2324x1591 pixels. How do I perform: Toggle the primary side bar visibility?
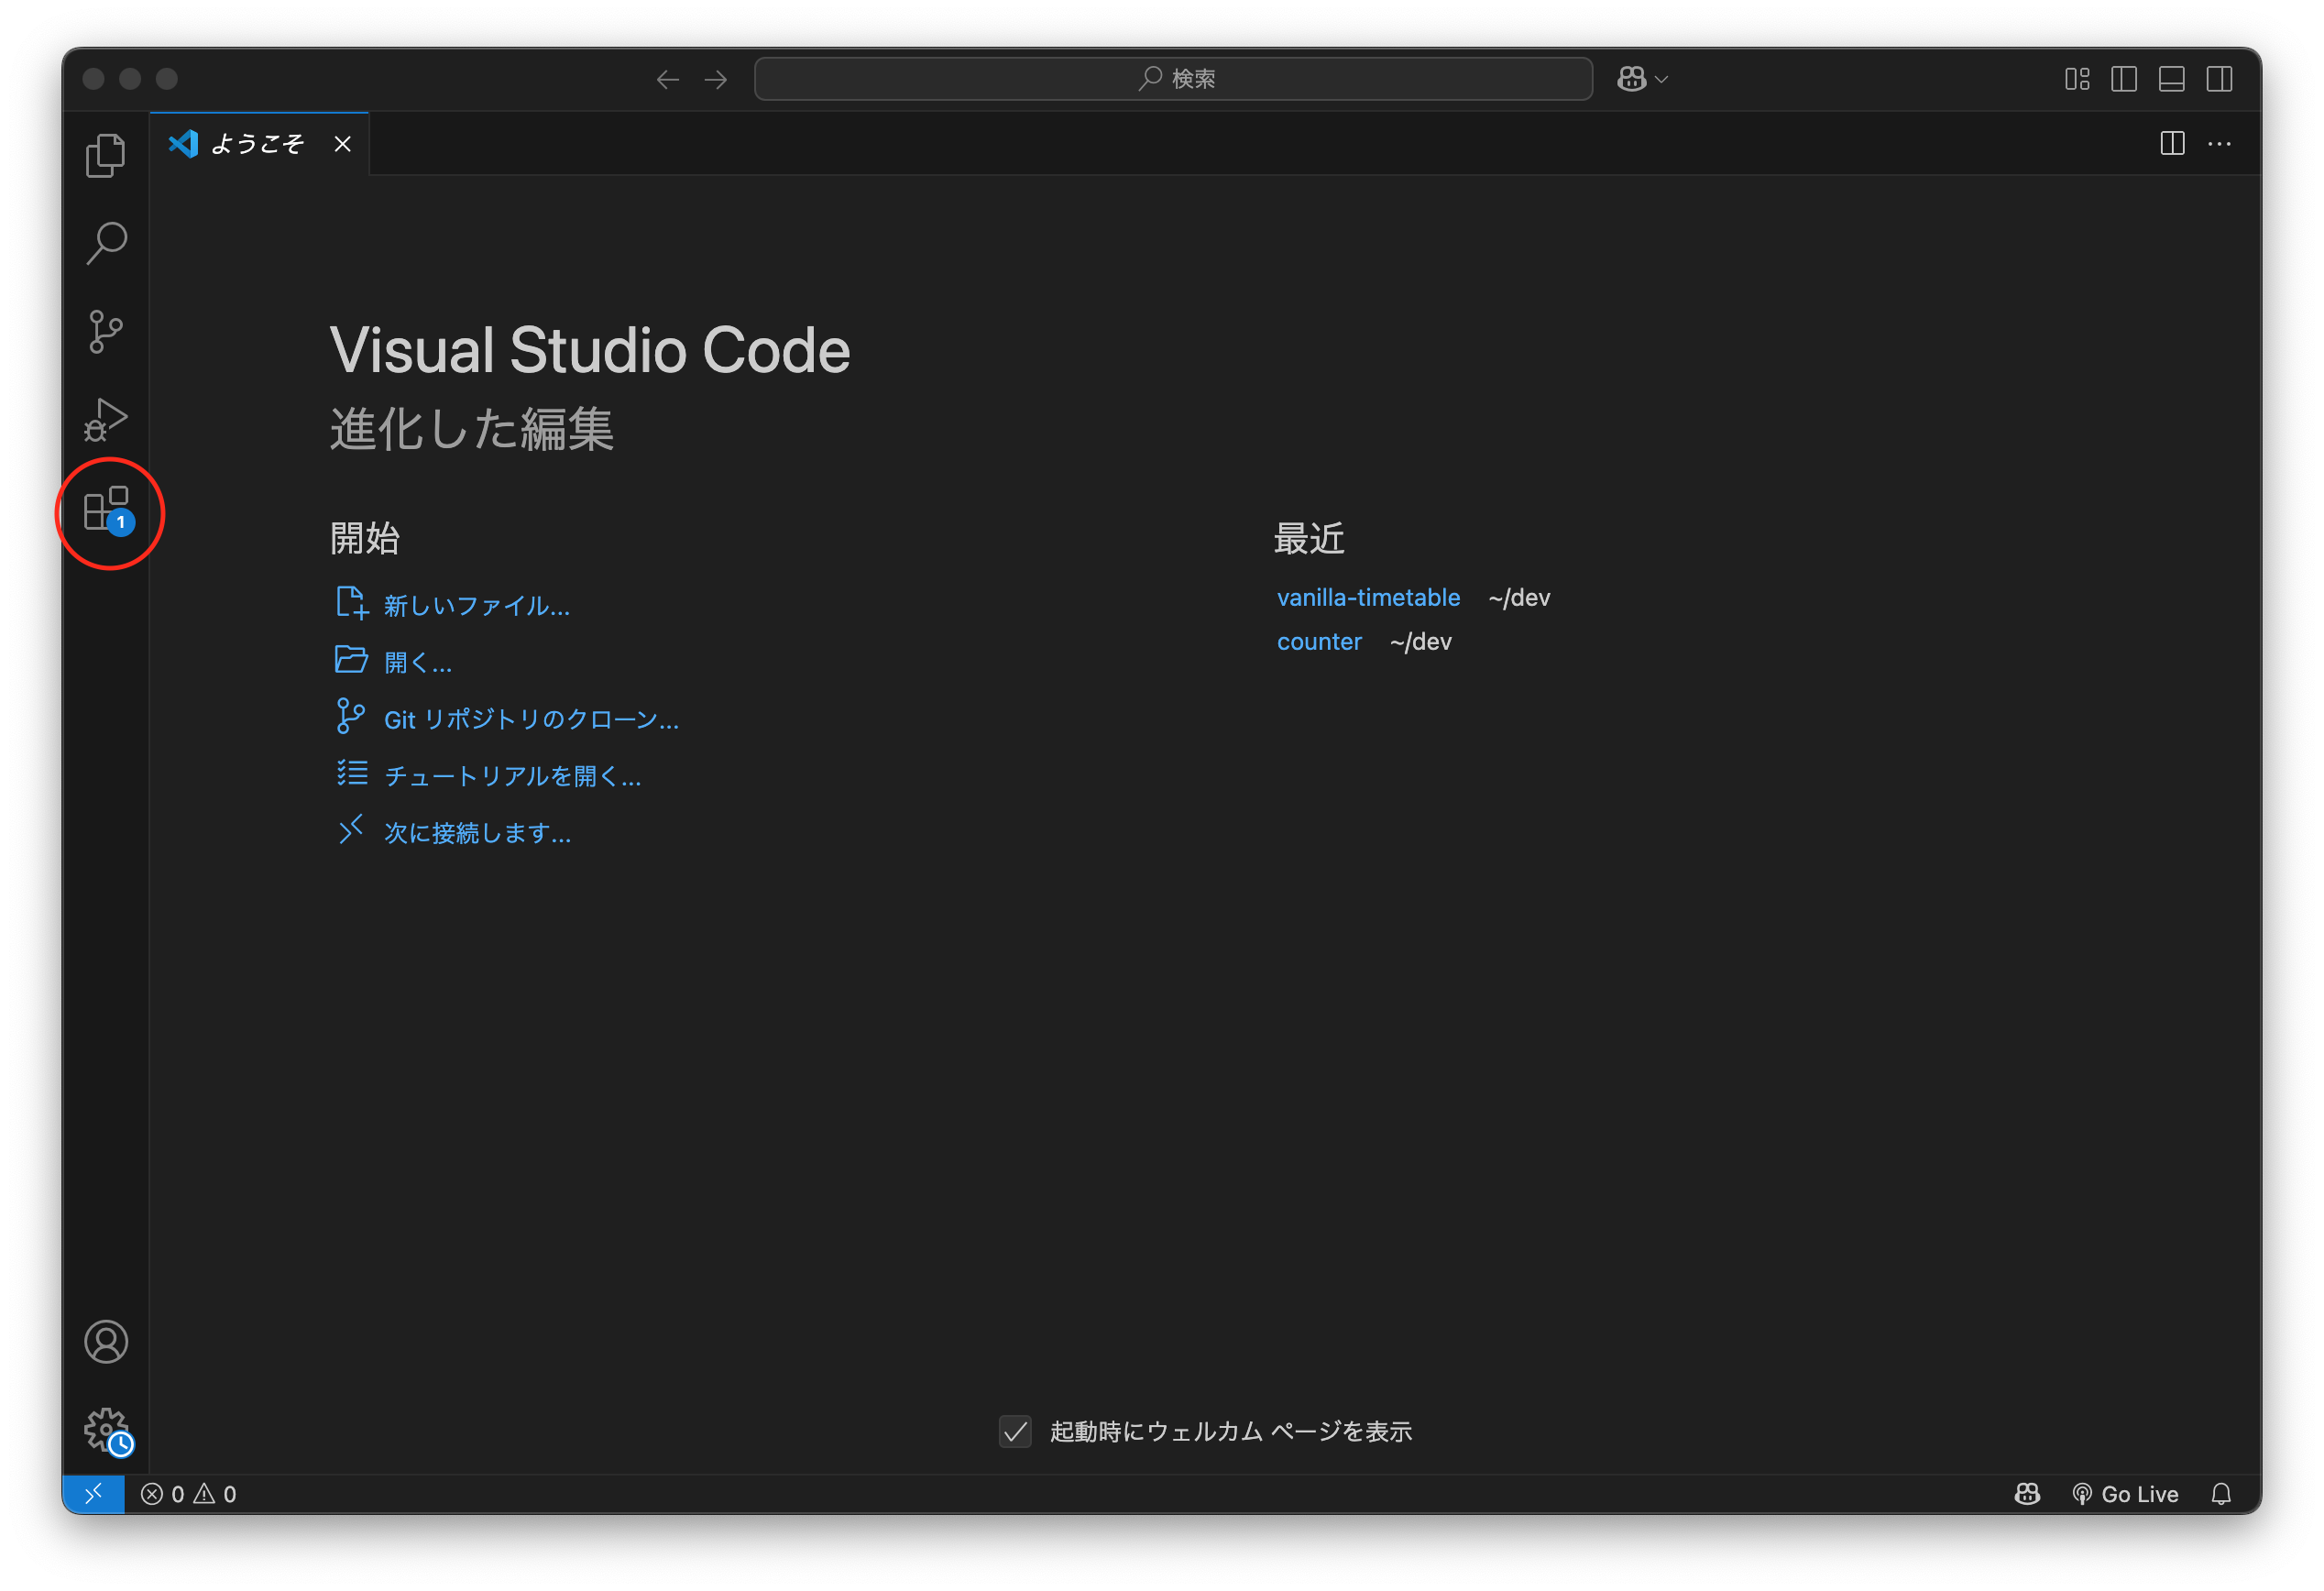tap(2124, 79)
